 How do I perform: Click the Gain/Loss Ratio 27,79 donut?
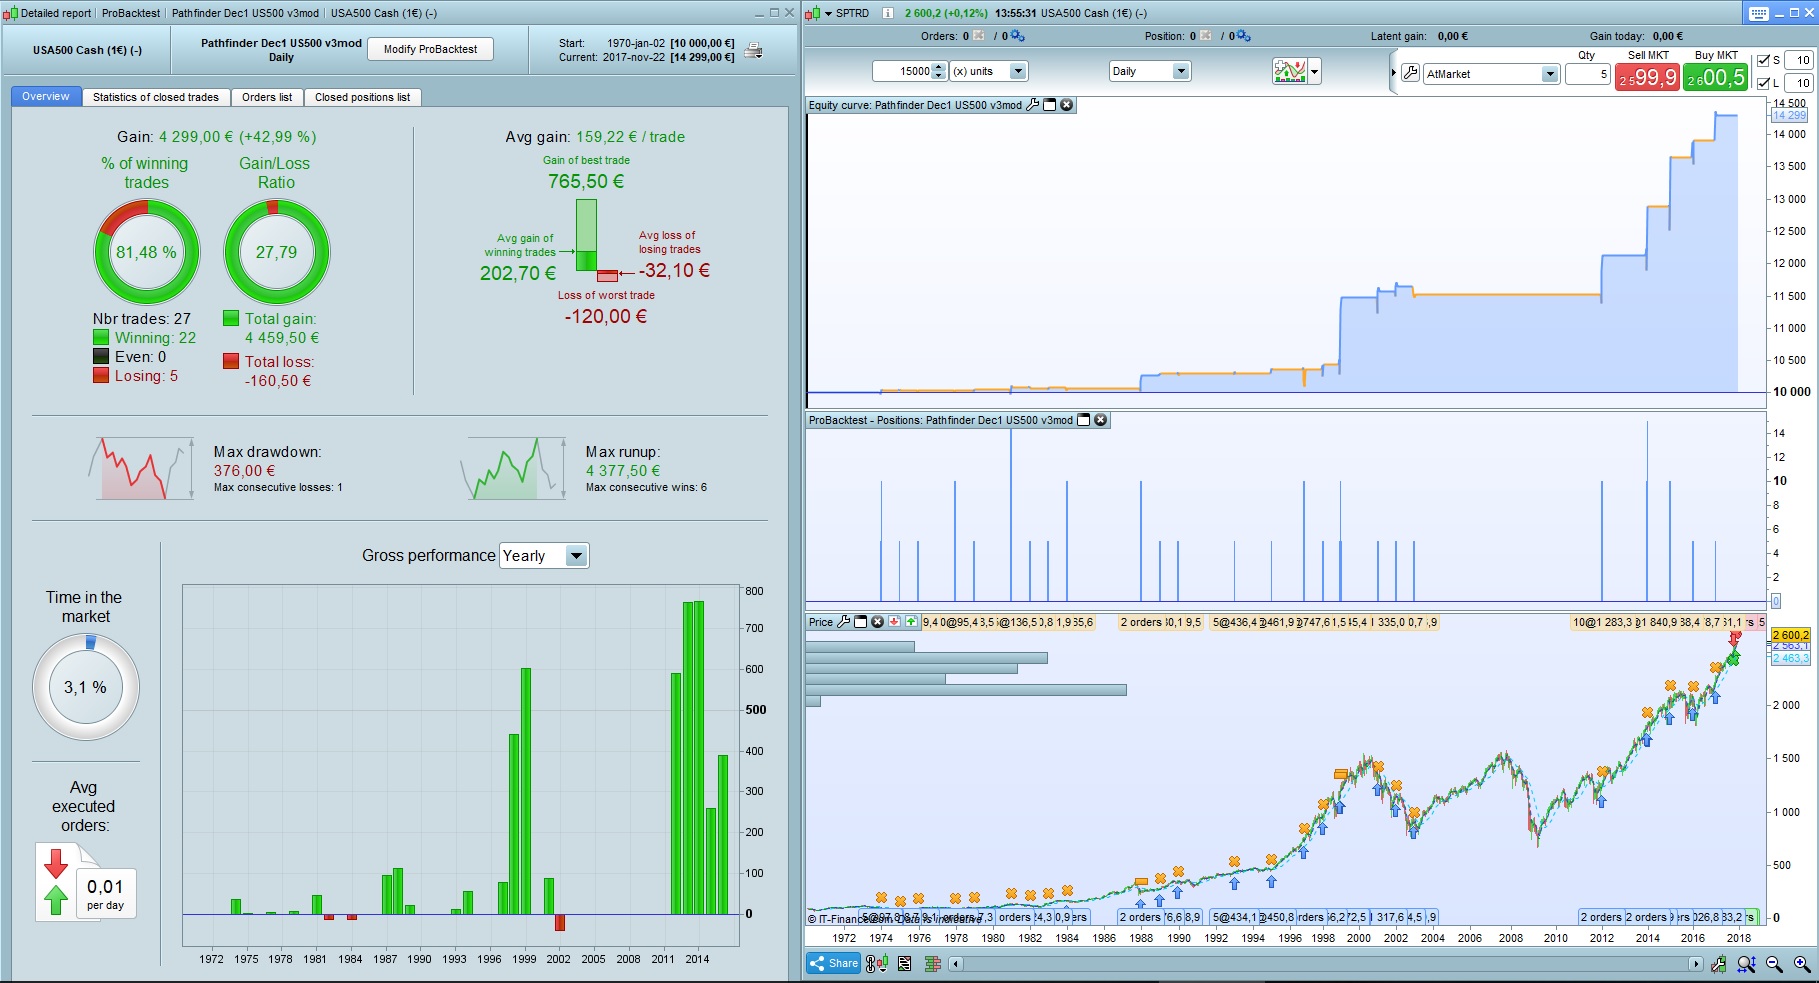point(276,252)
